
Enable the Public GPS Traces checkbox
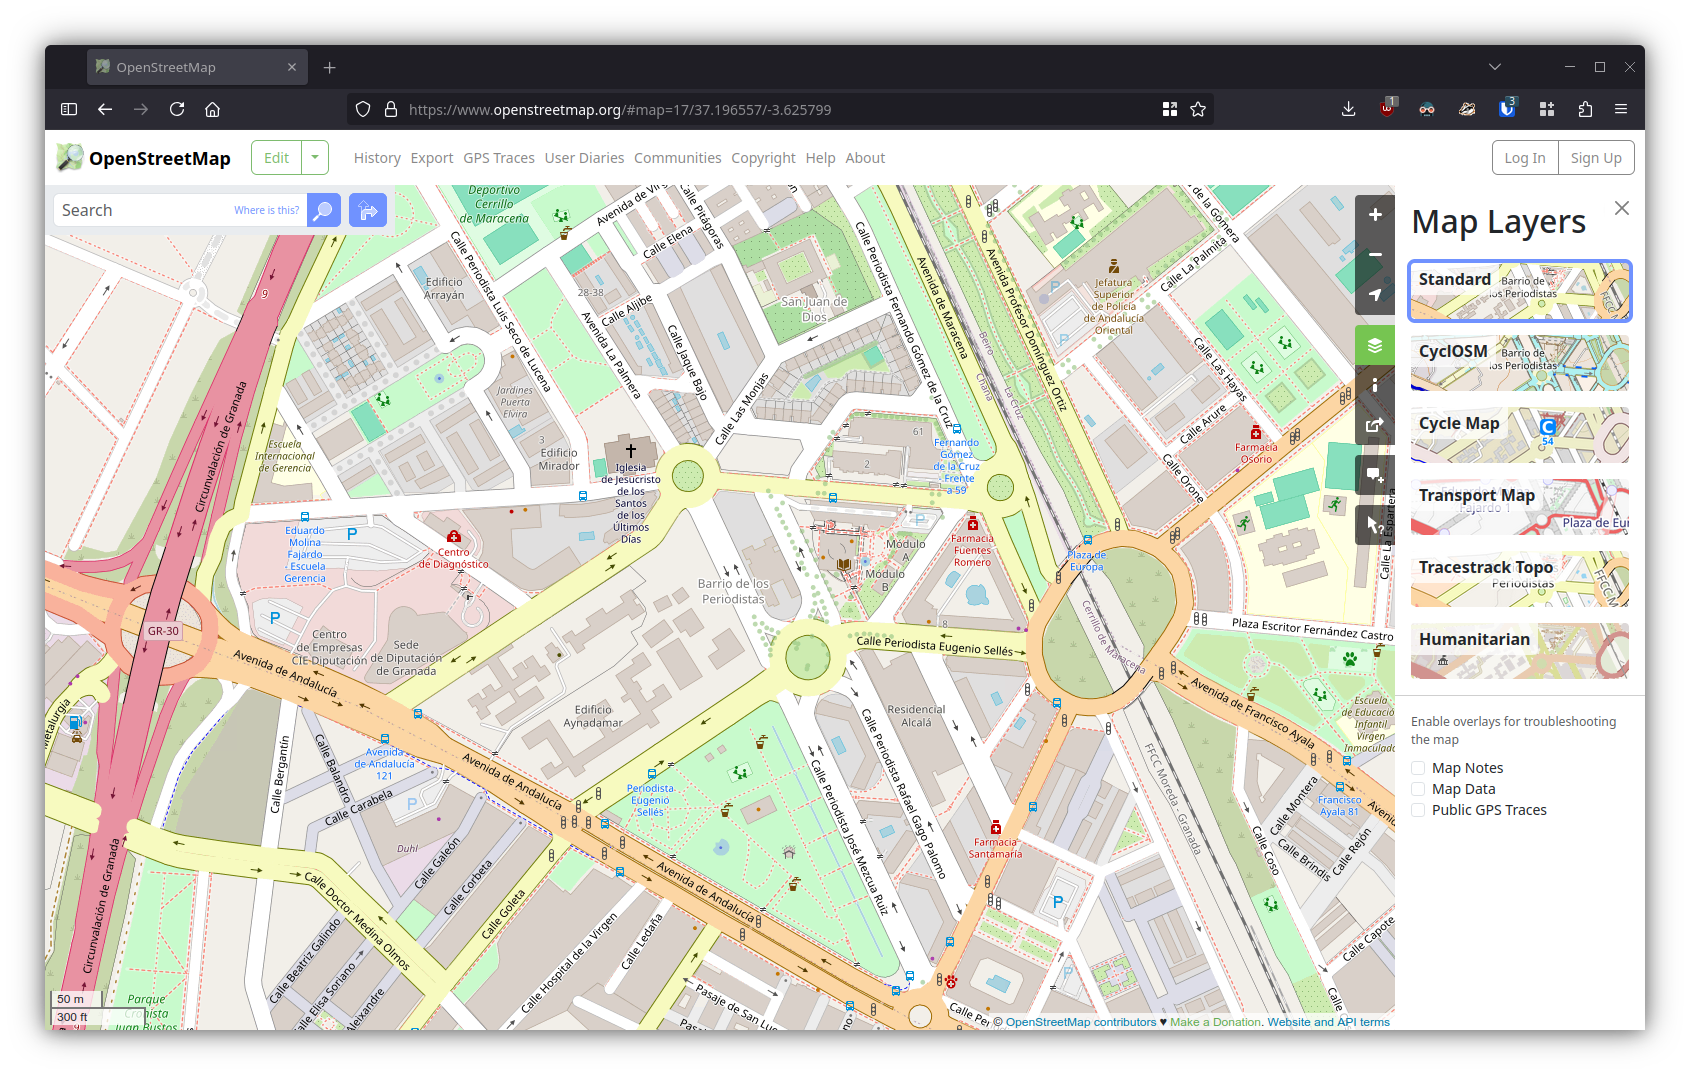pos(1418,810)
